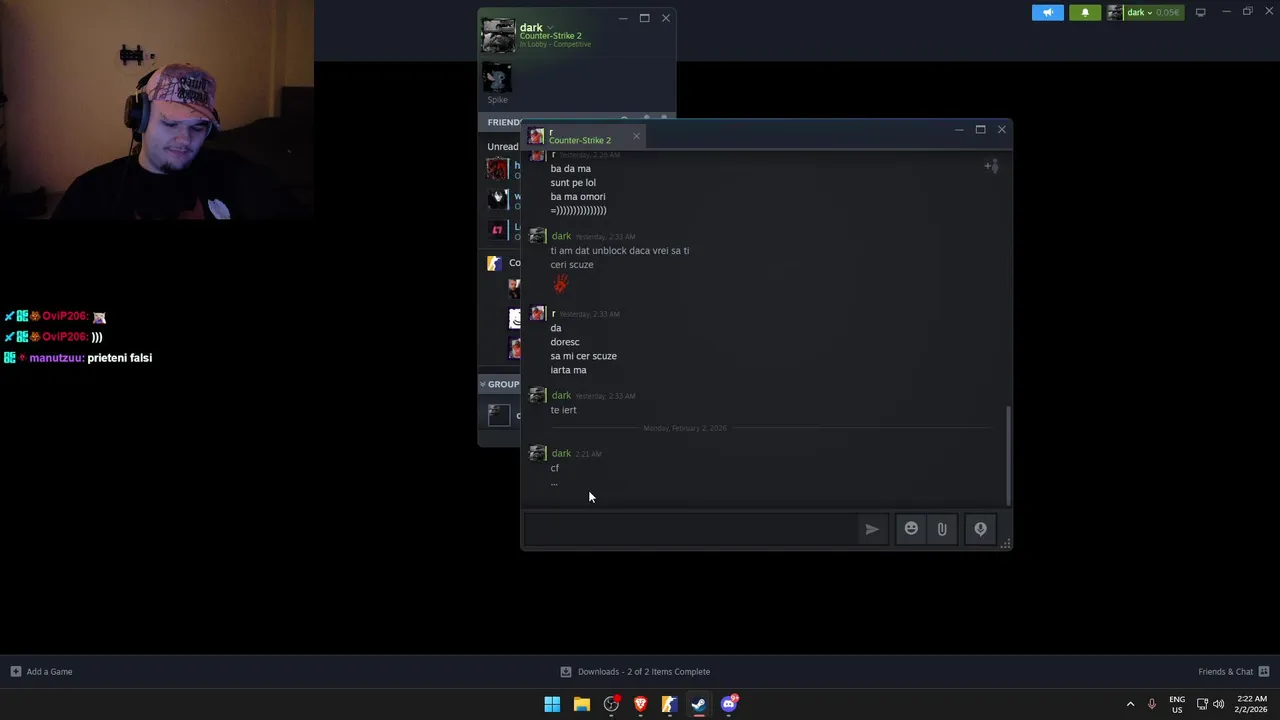Attach a file in chat
This screenshot has height=720, width=1280.
tap(942, 528)
